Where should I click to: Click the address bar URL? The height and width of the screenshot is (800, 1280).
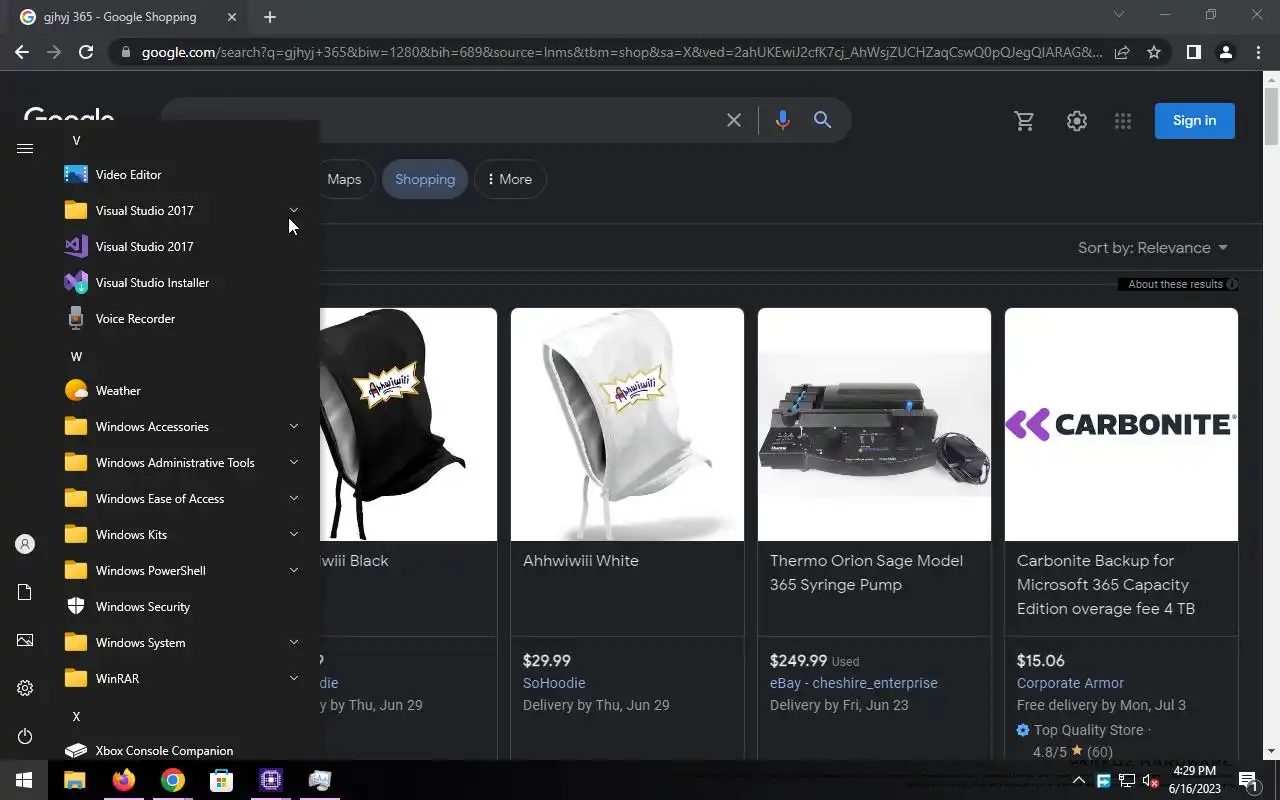pos(622,52)
